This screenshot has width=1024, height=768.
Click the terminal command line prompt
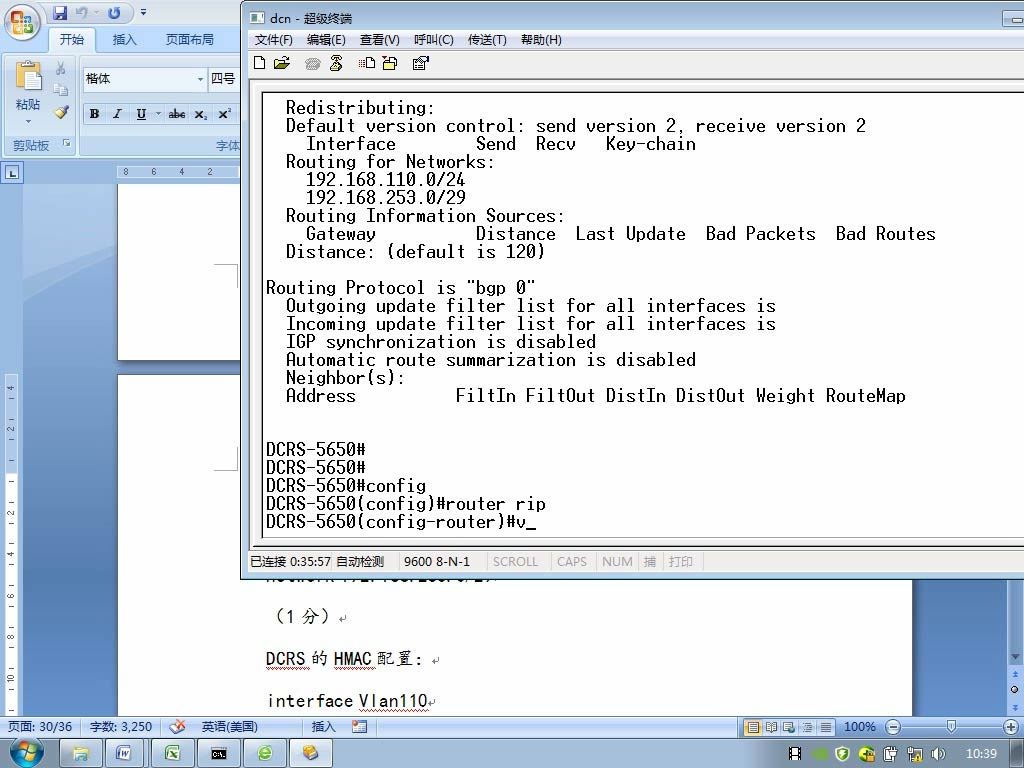[x=401, y=522]
